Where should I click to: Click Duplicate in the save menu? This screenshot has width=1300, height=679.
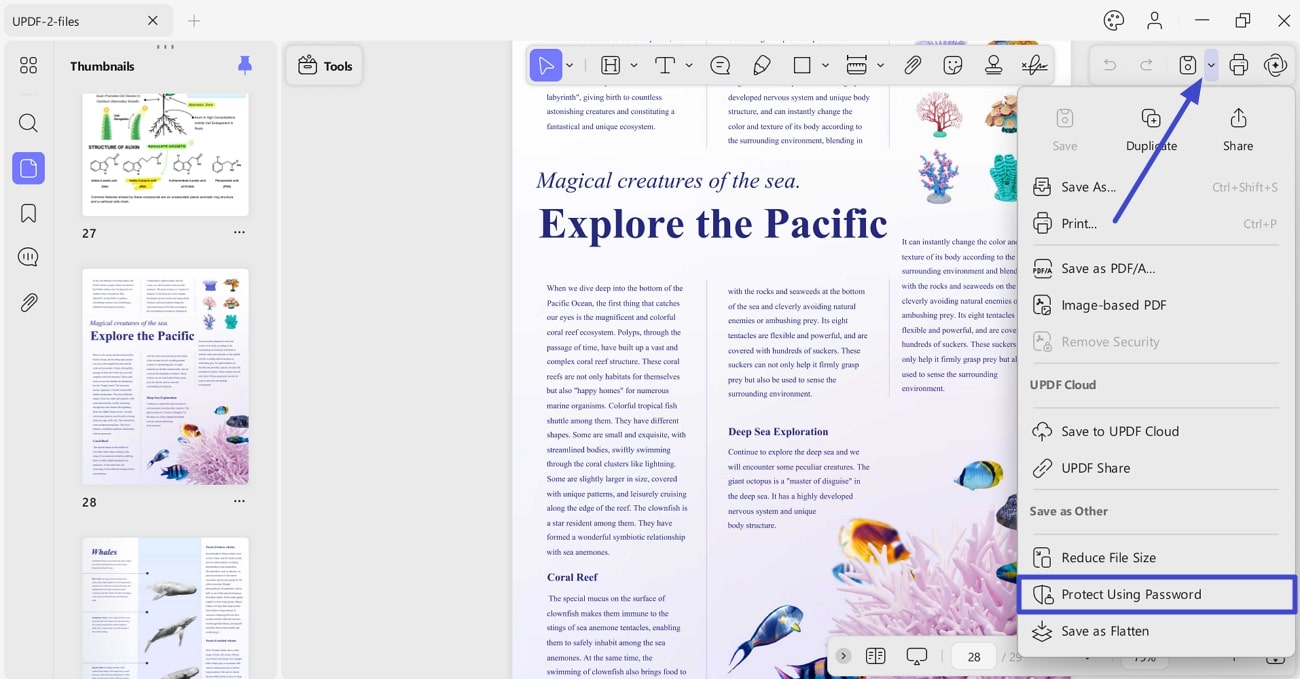coord(1151,130)
